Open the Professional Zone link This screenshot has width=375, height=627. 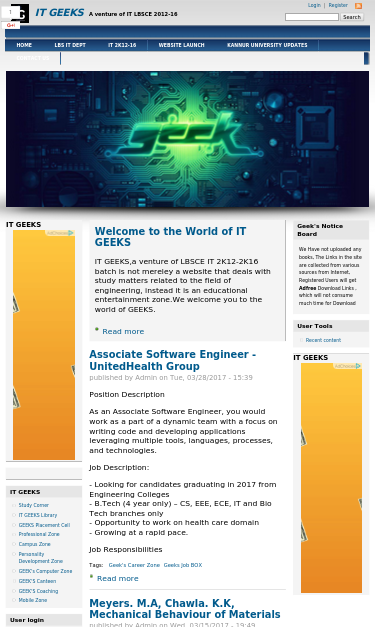(x=39, y=534)
